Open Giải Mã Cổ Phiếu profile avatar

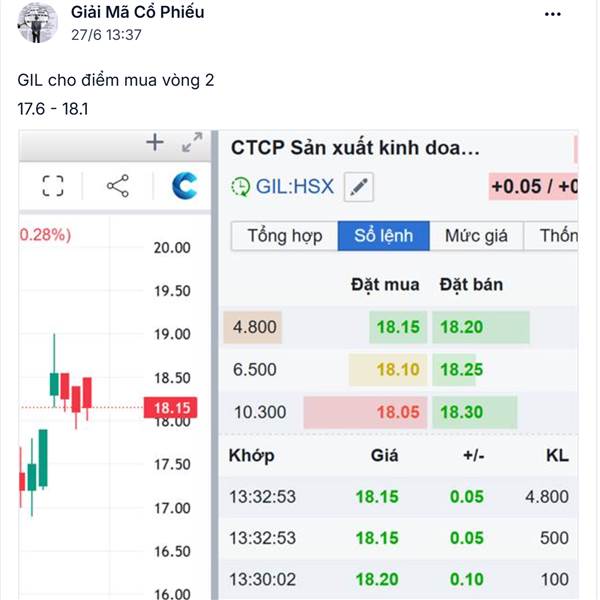[x=37, y=23]
